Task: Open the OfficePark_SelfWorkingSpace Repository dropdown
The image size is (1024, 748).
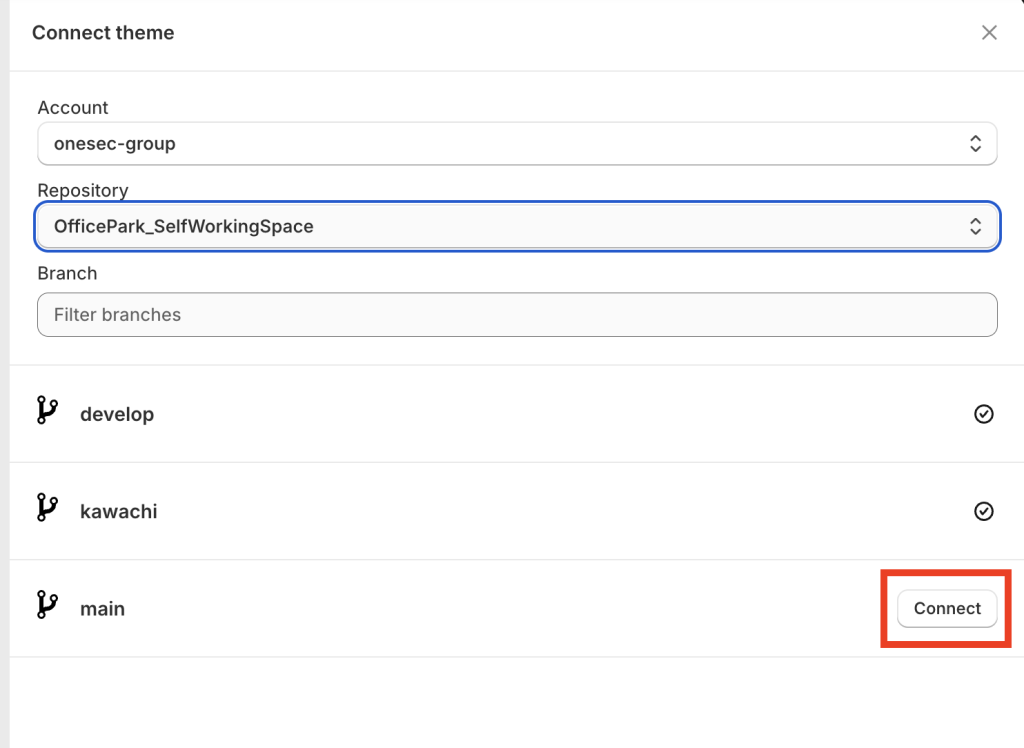Action: point(500,227)
